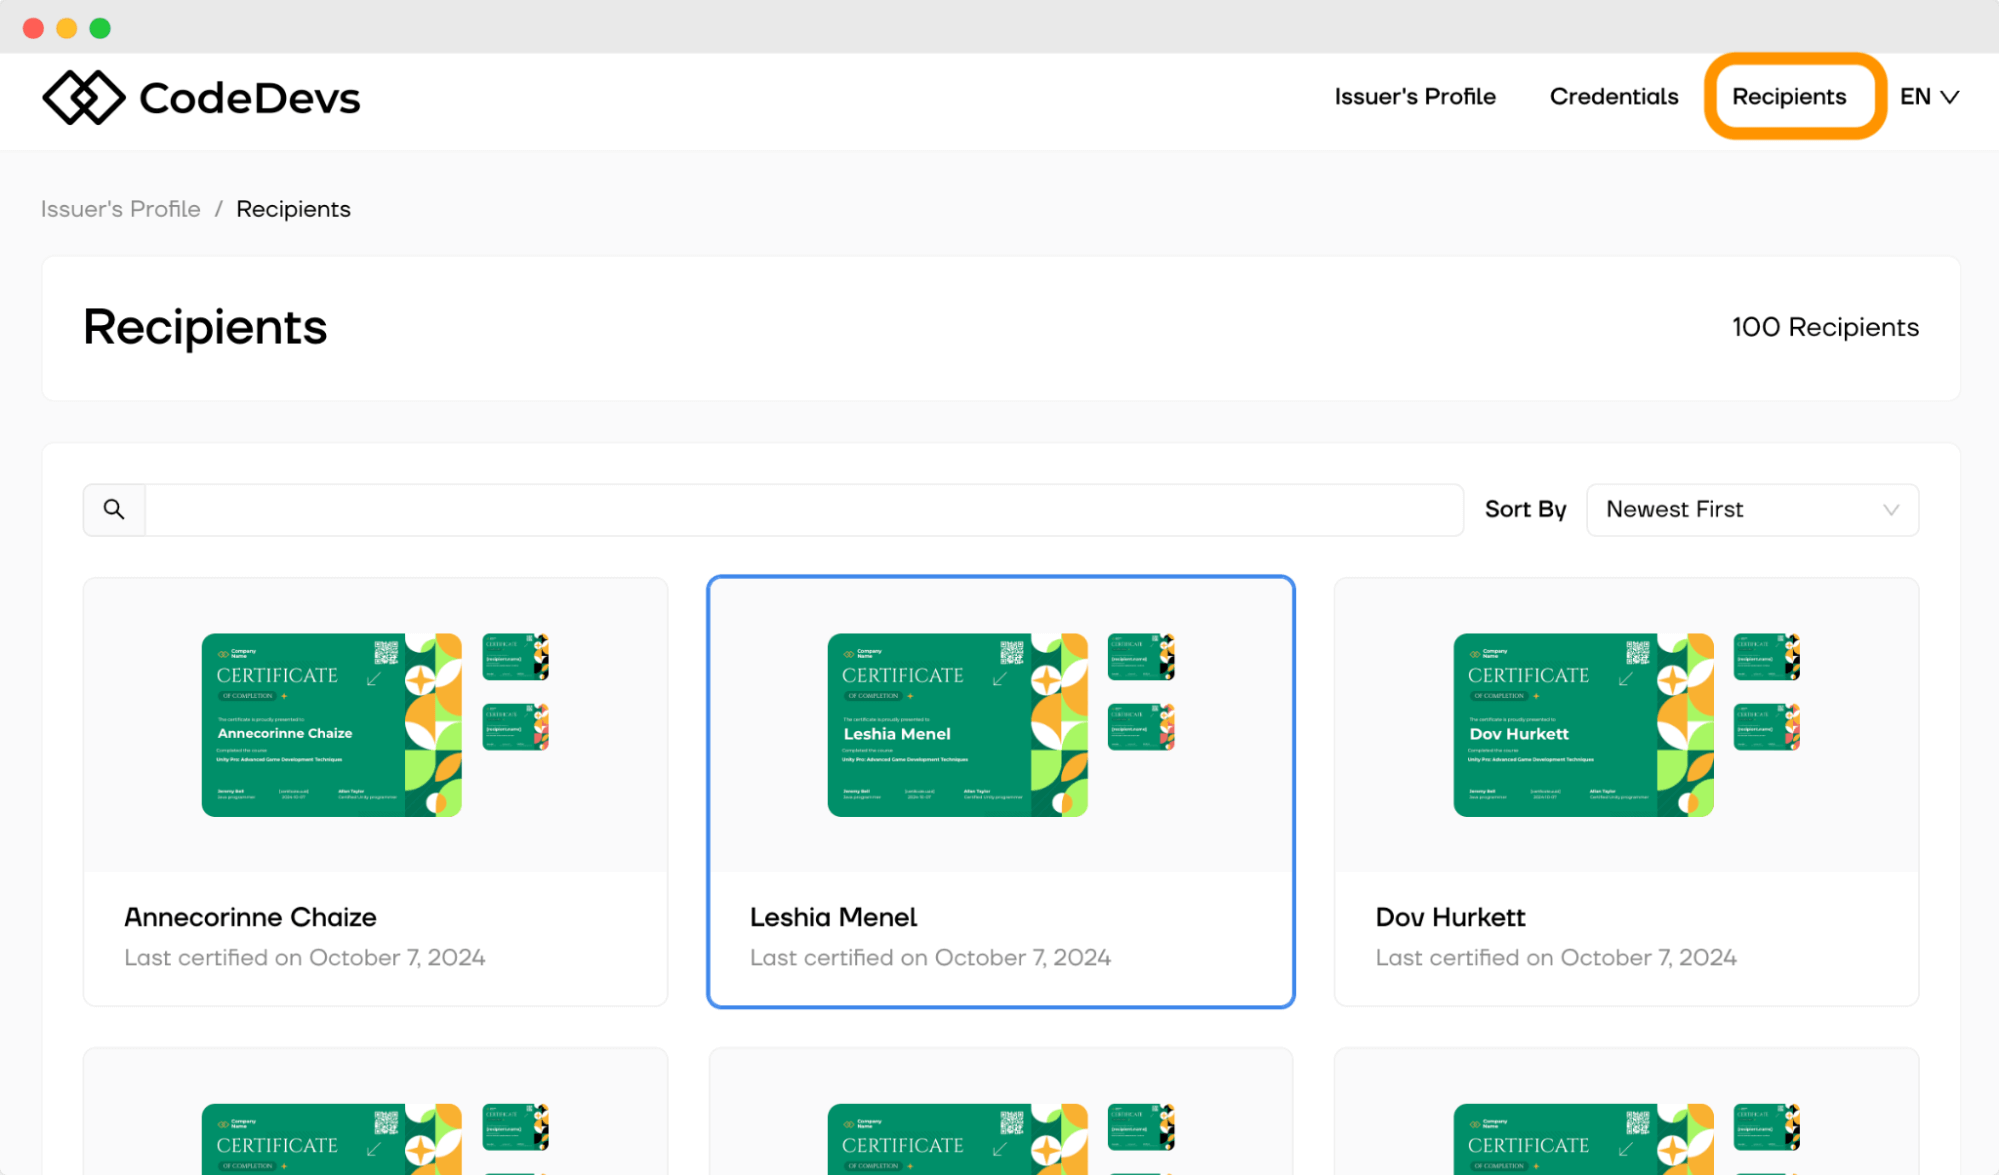Click the 100 Recipients count text
This screenshot has height=1176, width=1999.
pyautogui.click(x=1825, y=327)
